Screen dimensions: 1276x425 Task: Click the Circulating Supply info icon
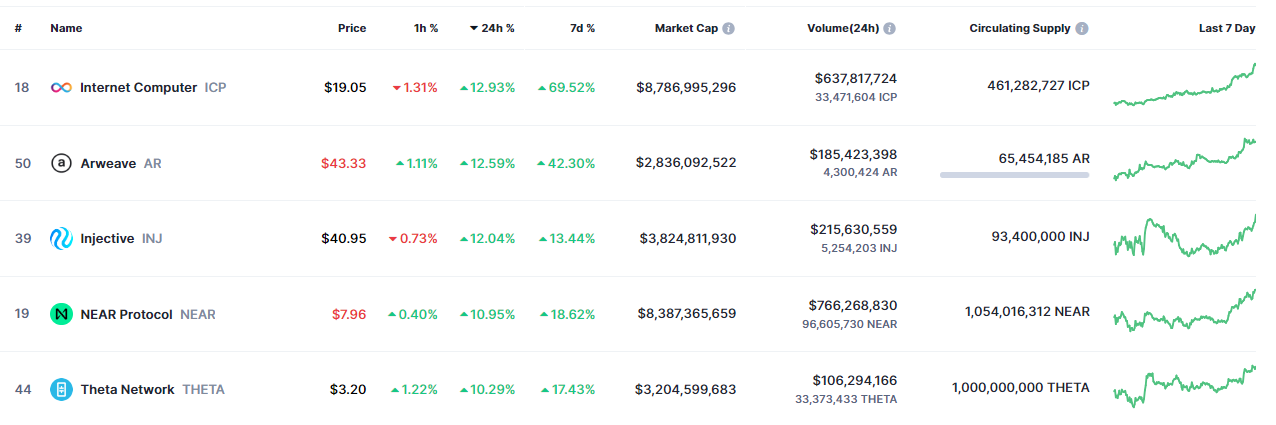click(1083, 28)
